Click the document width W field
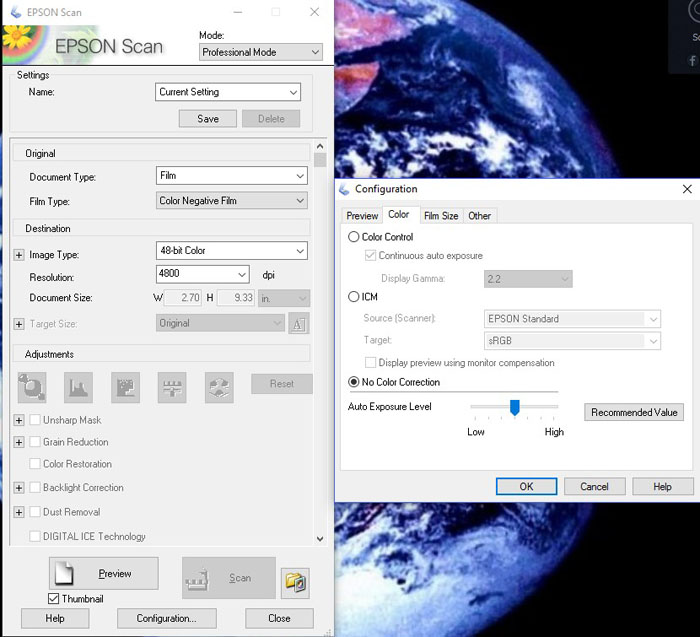Viewport: 700px width, 637px height. pyautogui.click(x=183, y=297)
